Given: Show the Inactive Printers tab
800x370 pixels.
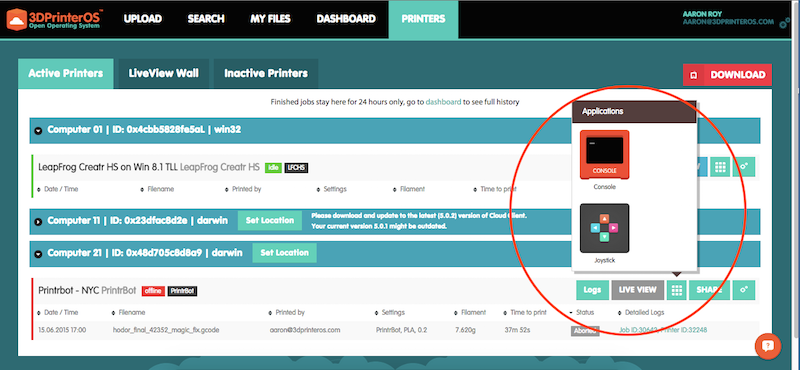Looking at the screenshot, I should [x=266, y=73].
